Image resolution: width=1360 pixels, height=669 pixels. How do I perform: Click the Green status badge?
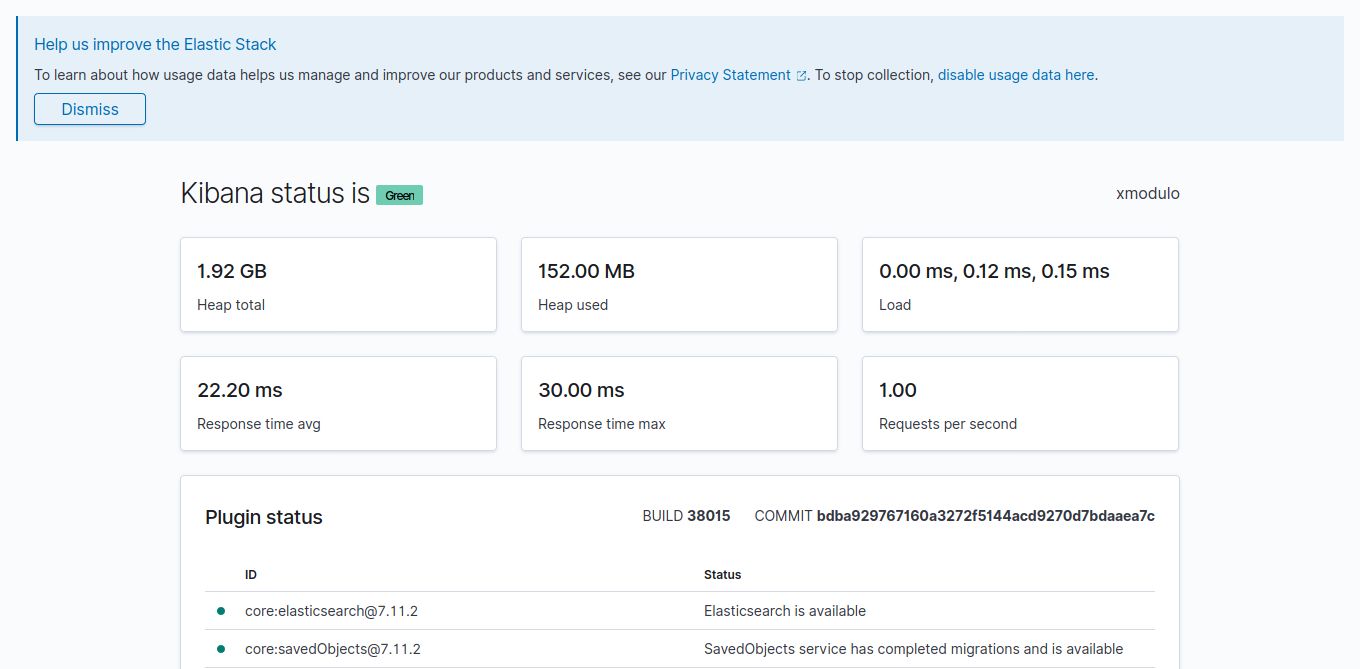click(x=400, y=195)
